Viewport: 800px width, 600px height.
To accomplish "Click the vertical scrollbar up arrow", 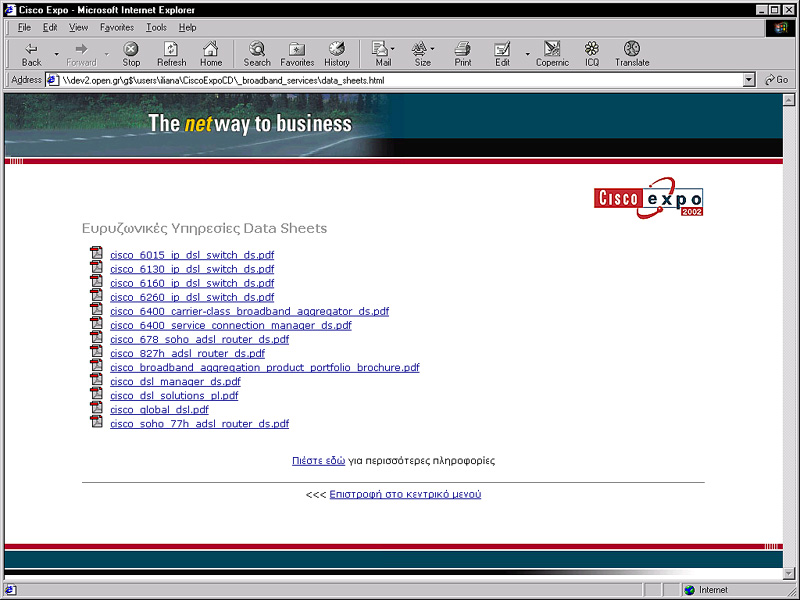I will (789, 100).
